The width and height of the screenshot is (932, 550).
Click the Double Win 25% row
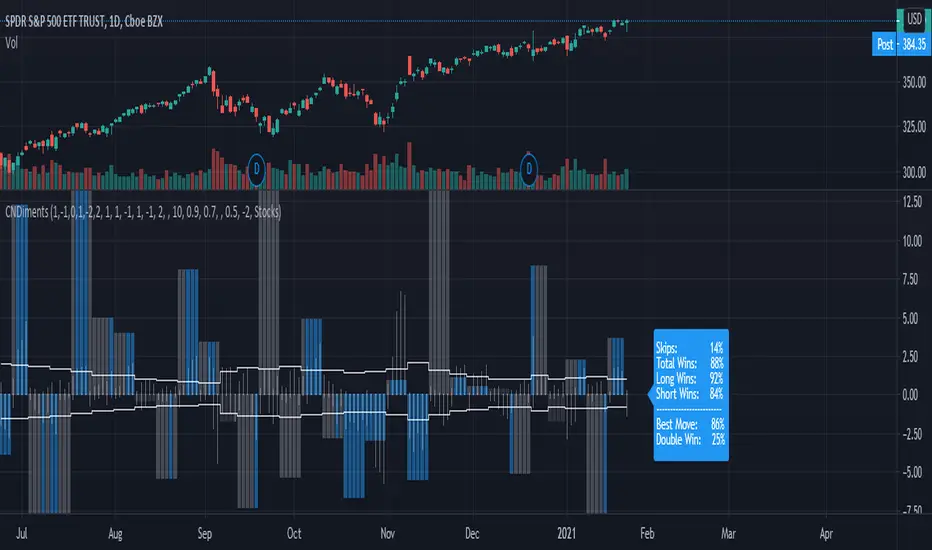689,439
